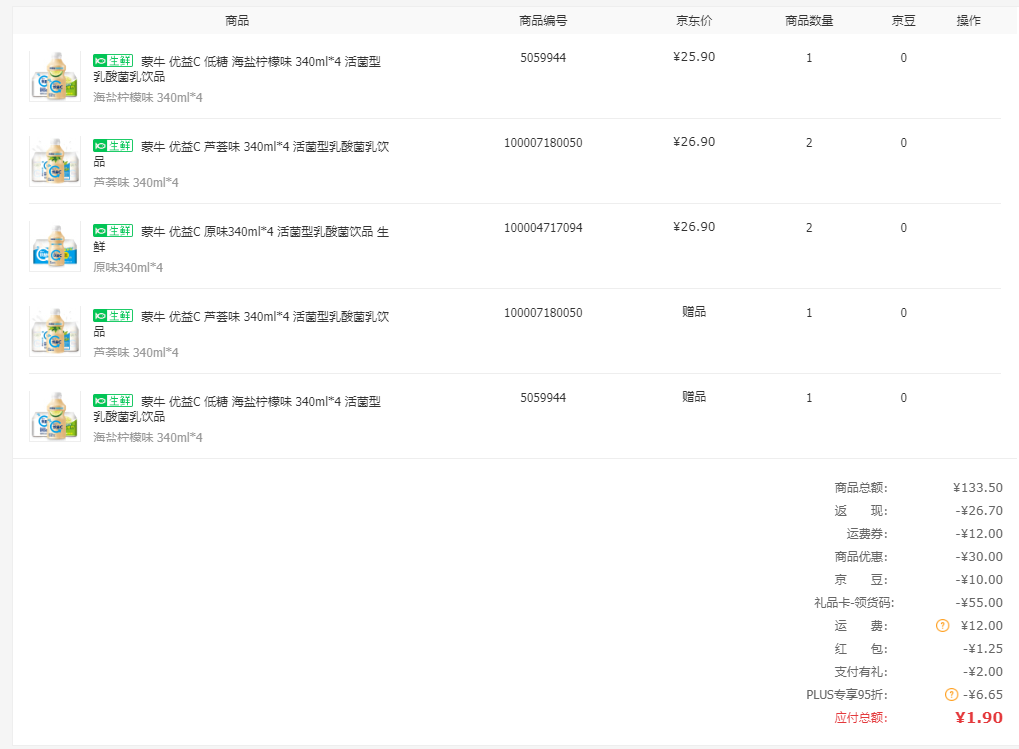
Task: Open thumbnail of the ¥25.90 海盐柠檬味 product
Action: [x=55, y=76]
